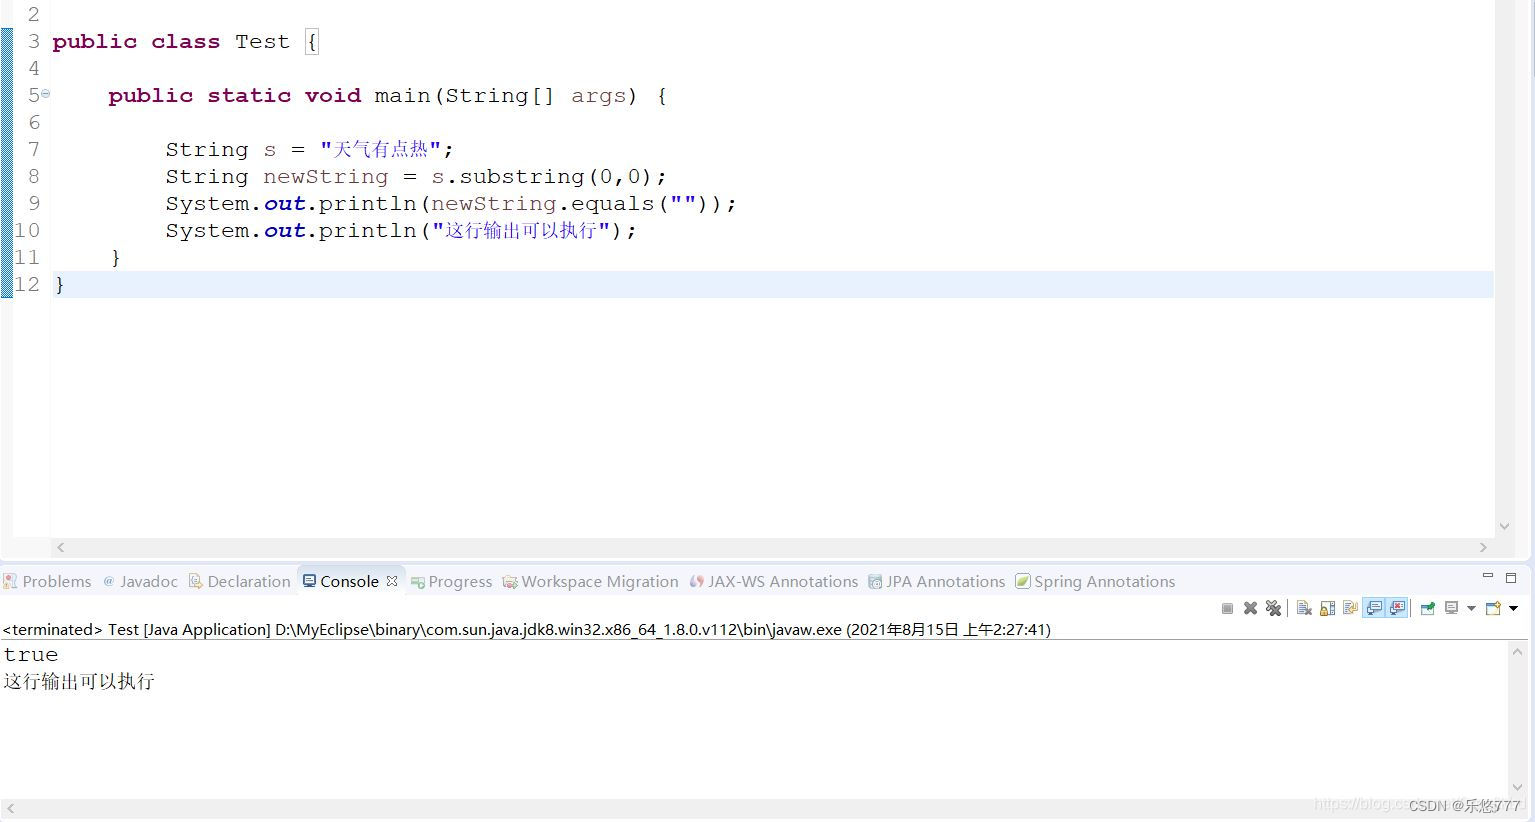Click the console vertical scrollbar down arrow

pos(1517,787)
